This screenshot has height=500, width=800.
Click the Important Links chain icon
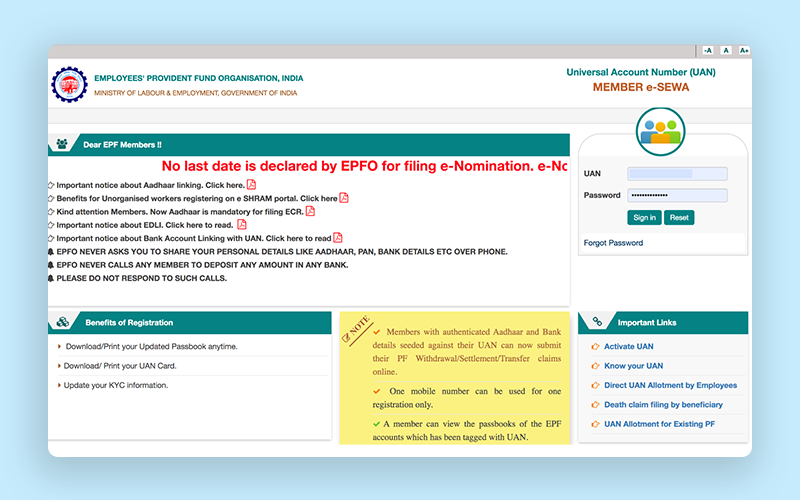coord(597,322)
